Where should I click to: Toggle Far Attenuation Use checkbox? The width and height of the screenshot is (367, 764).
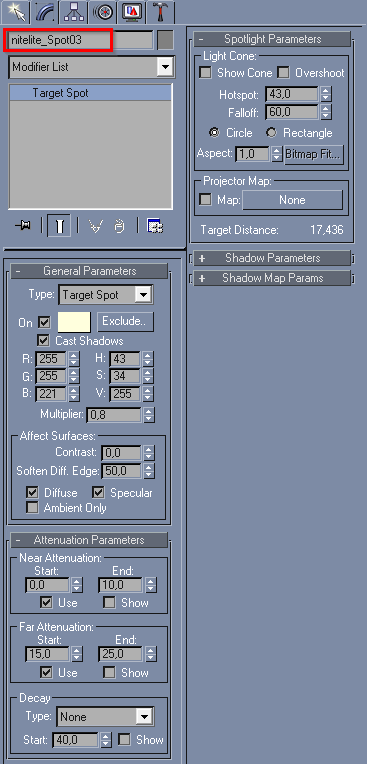[46, 672]
